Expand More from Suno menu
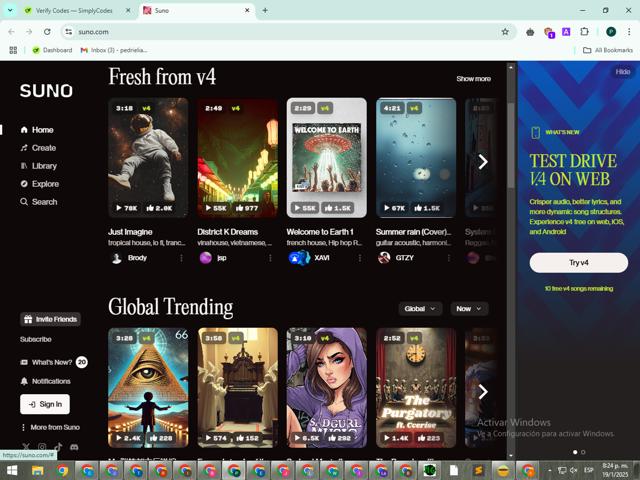The width and height of the screenshot is (640, 480). click(x=50, y=427)
